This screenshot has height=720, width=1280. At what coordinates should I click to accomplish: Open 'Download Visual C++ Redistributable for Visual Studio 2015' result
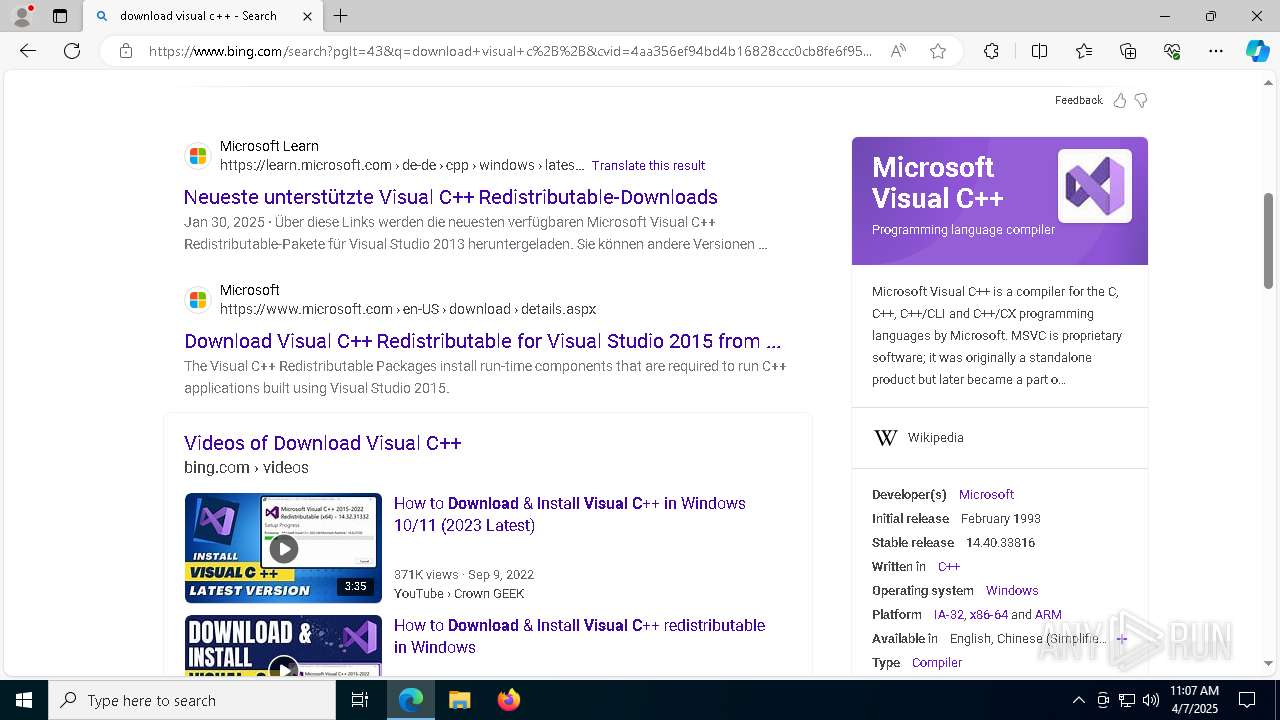tap(482, 341)
